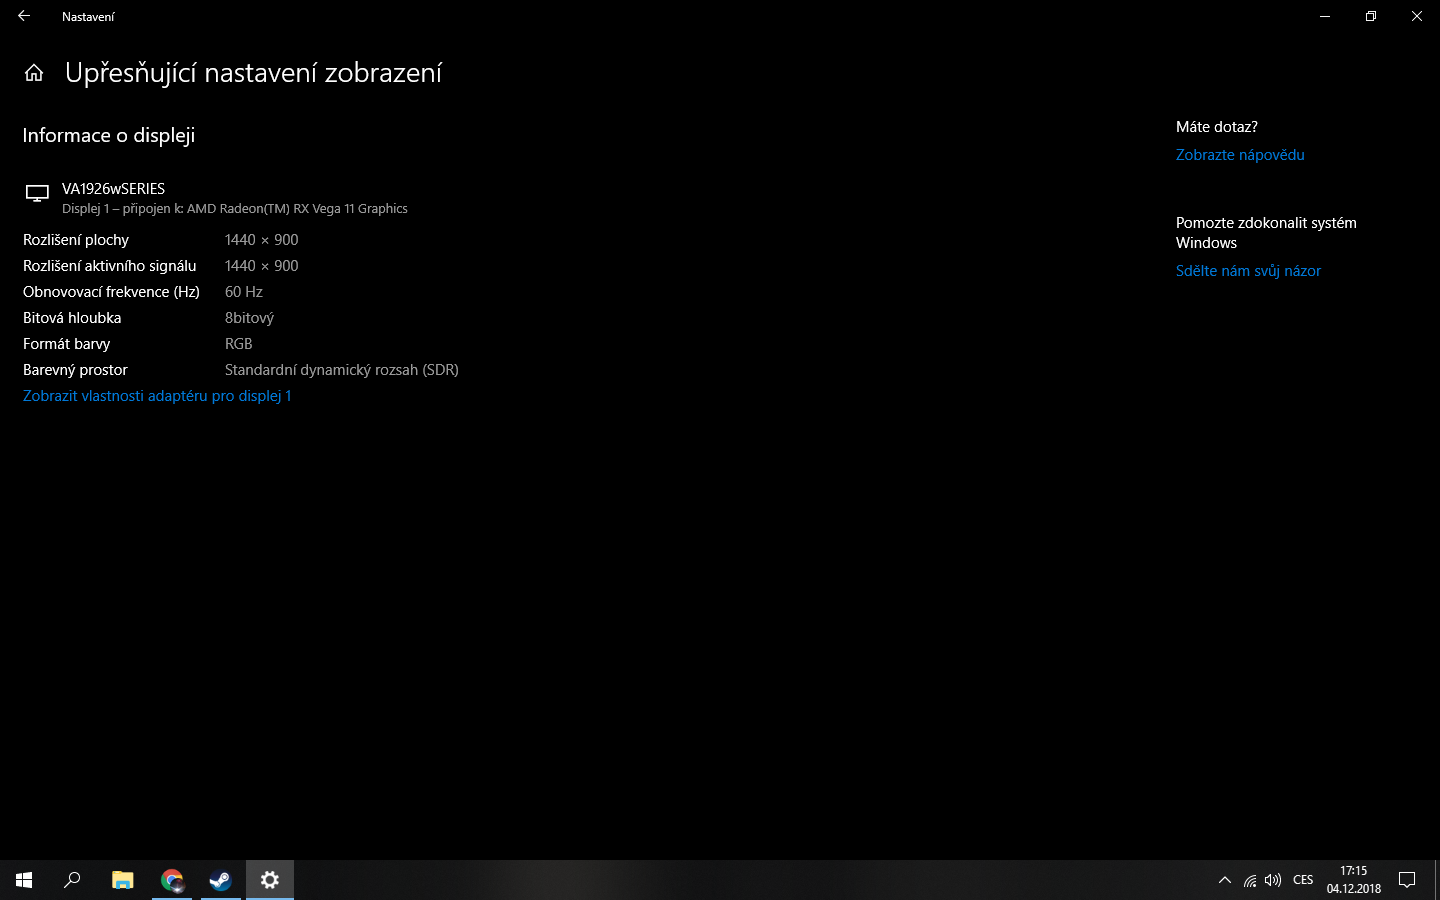Open Zobrazit vlastnosti adaptéru pro displej 1

pyautogui.click(x=157, y=396)
